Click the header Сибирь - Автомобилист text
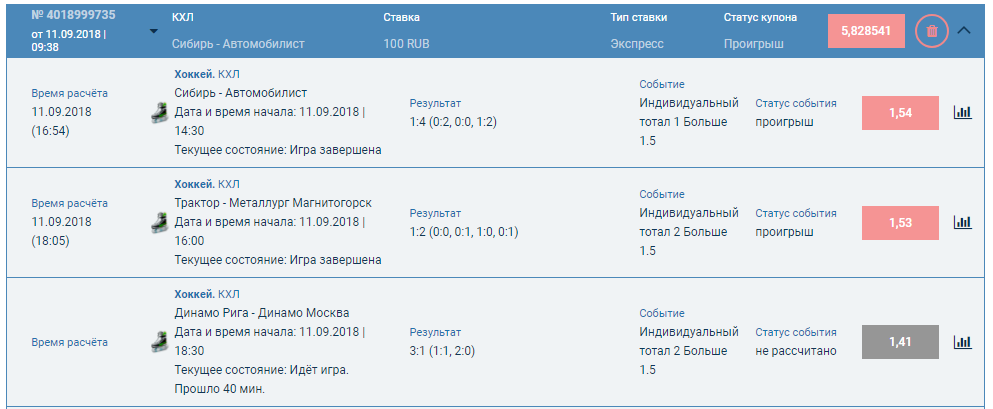Image resolution: width=993 pixels, height=409 pixels. [x=238, y=44]
